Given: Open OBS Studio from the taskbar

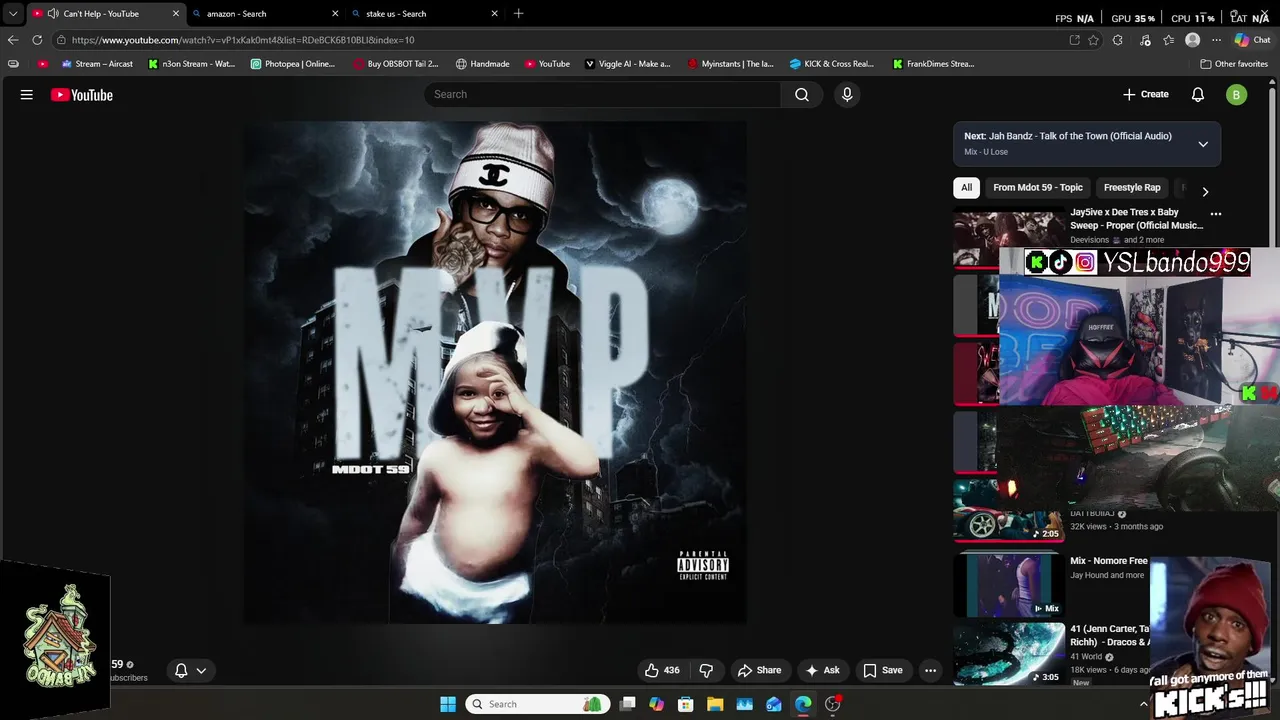Looking at the screenshot, I should click(x=832, y=704).
